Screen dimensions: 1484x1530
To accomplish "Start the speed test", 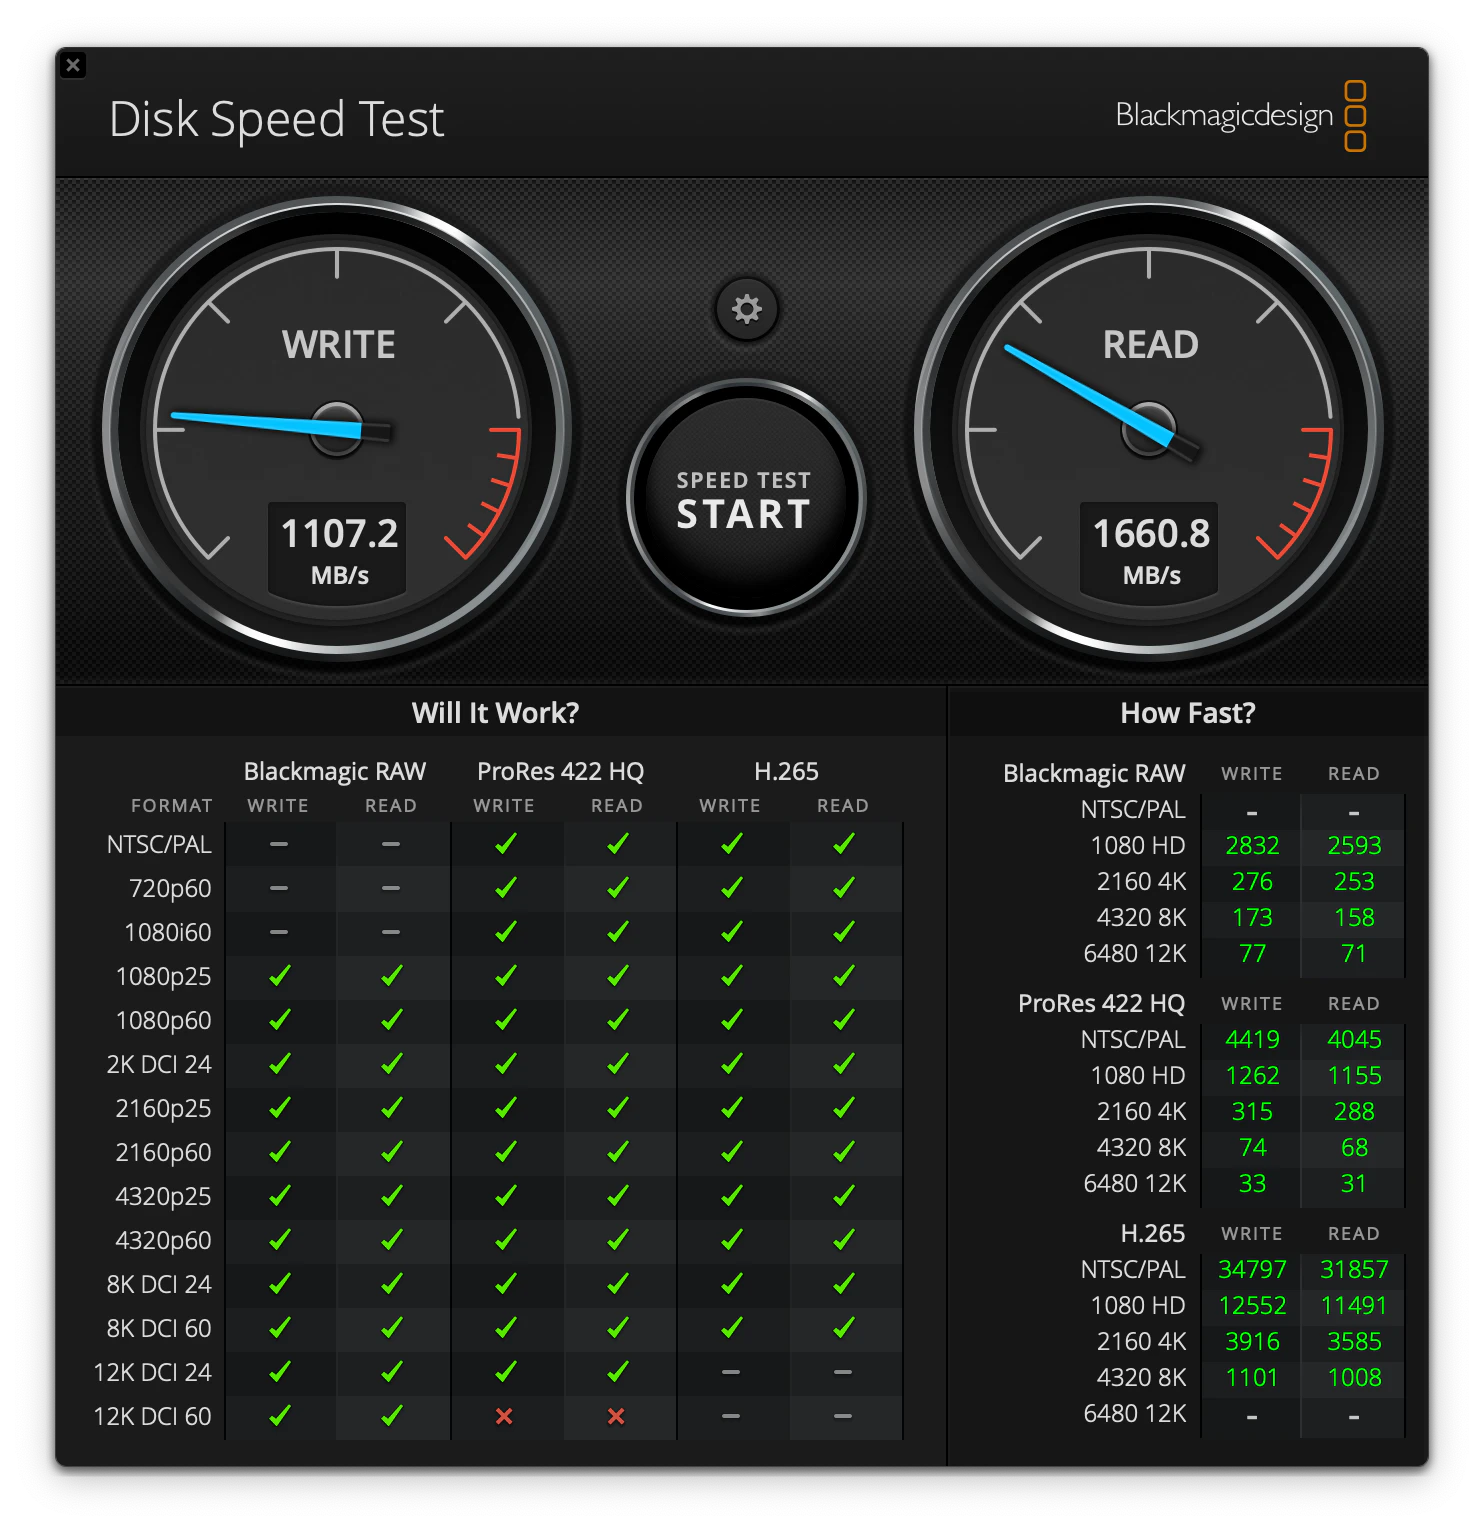I will pos(745,497).
